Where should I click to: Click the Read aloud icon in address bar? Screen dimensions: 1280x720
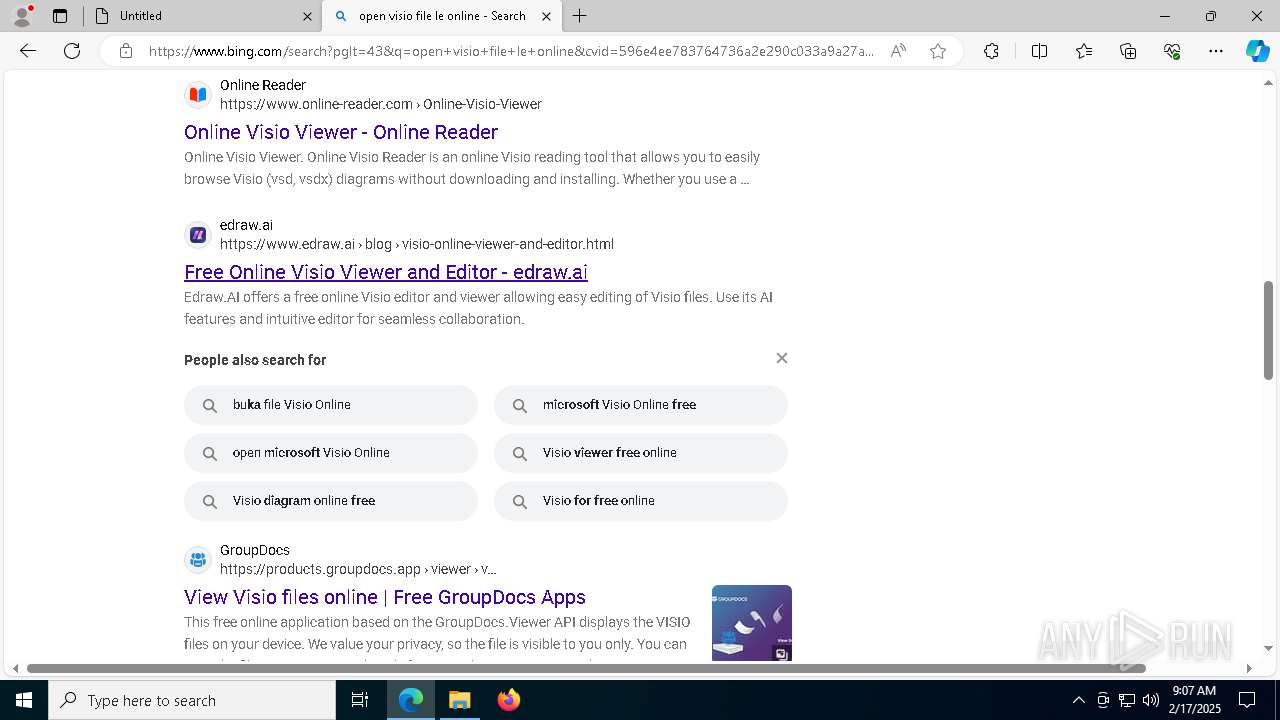tap(898, 51)
